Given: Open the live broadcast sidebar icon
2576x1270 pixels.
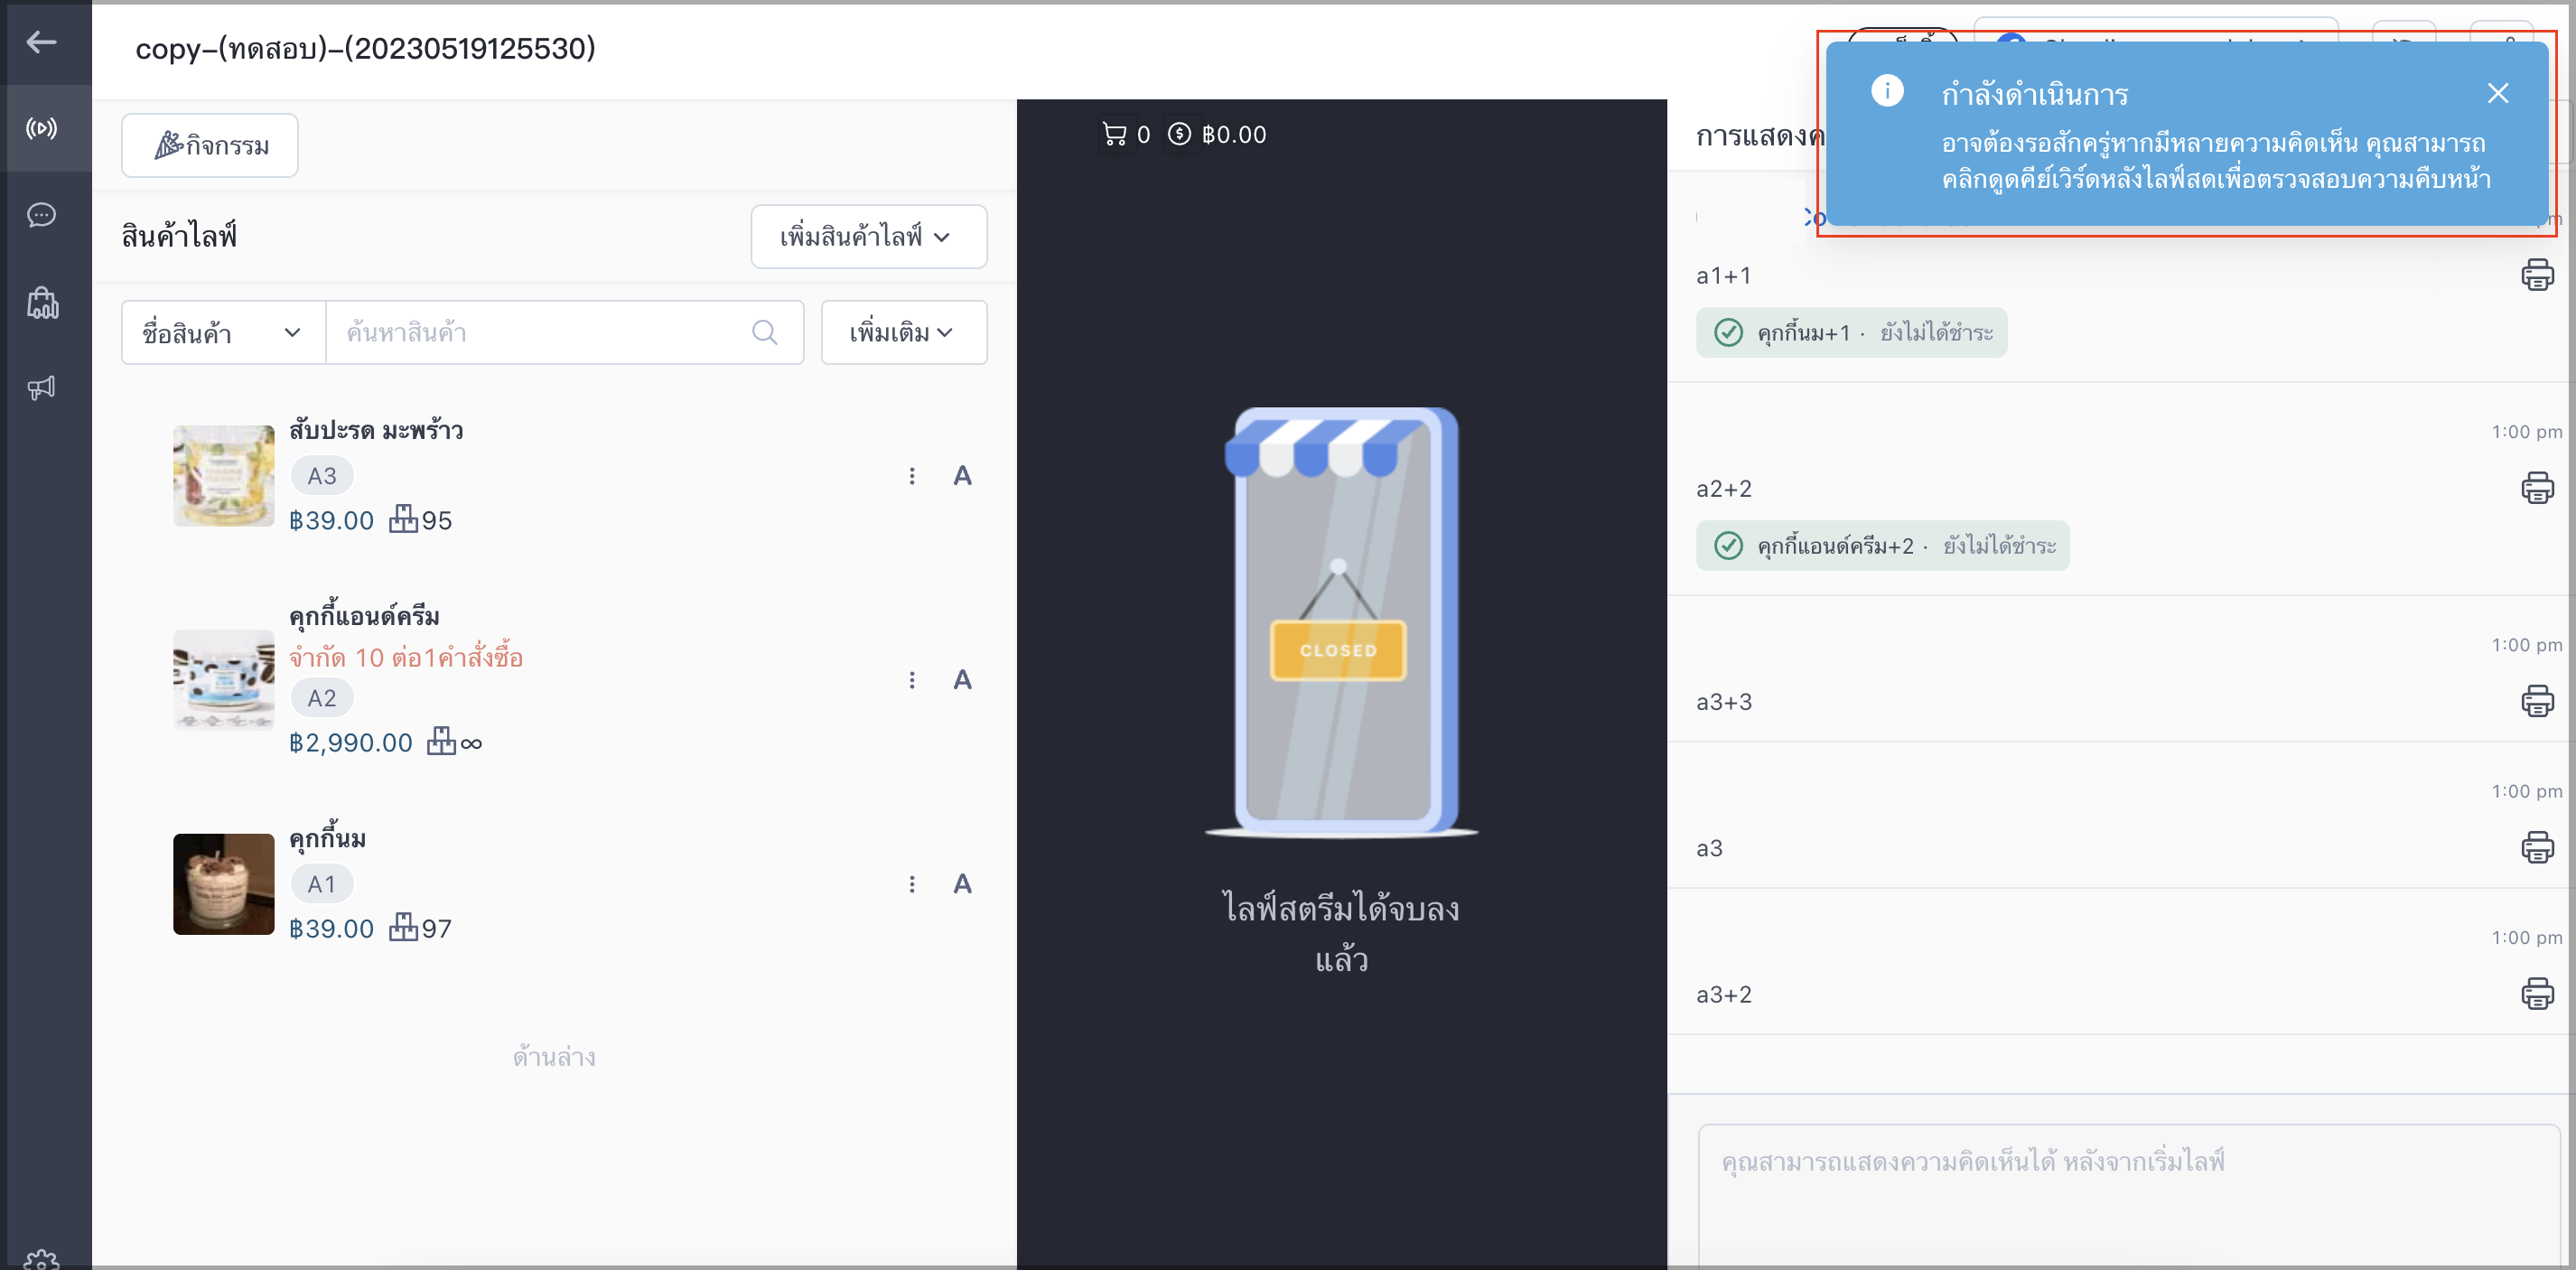Looking at the screenshot, I should (x=41, y=128).
